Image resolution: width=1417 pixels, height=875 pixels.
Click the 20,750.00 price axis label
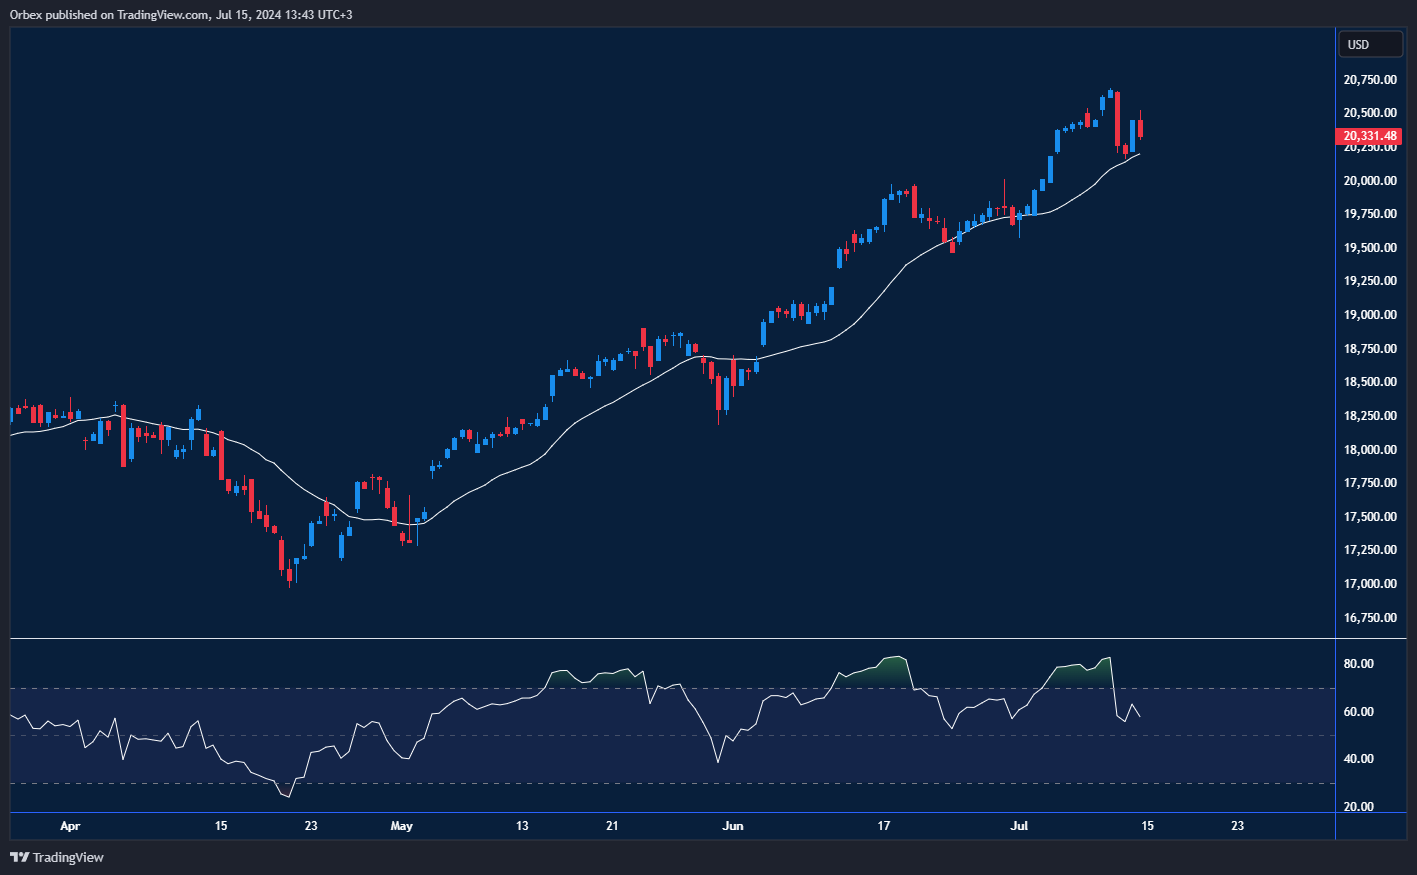(1369, 80)
